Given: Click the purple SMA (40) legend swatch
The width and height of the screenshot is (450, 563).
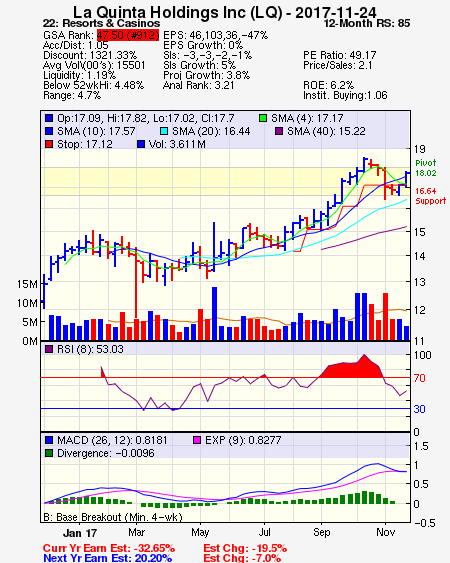Looking at the screenshot, I should tap(279, 131).
